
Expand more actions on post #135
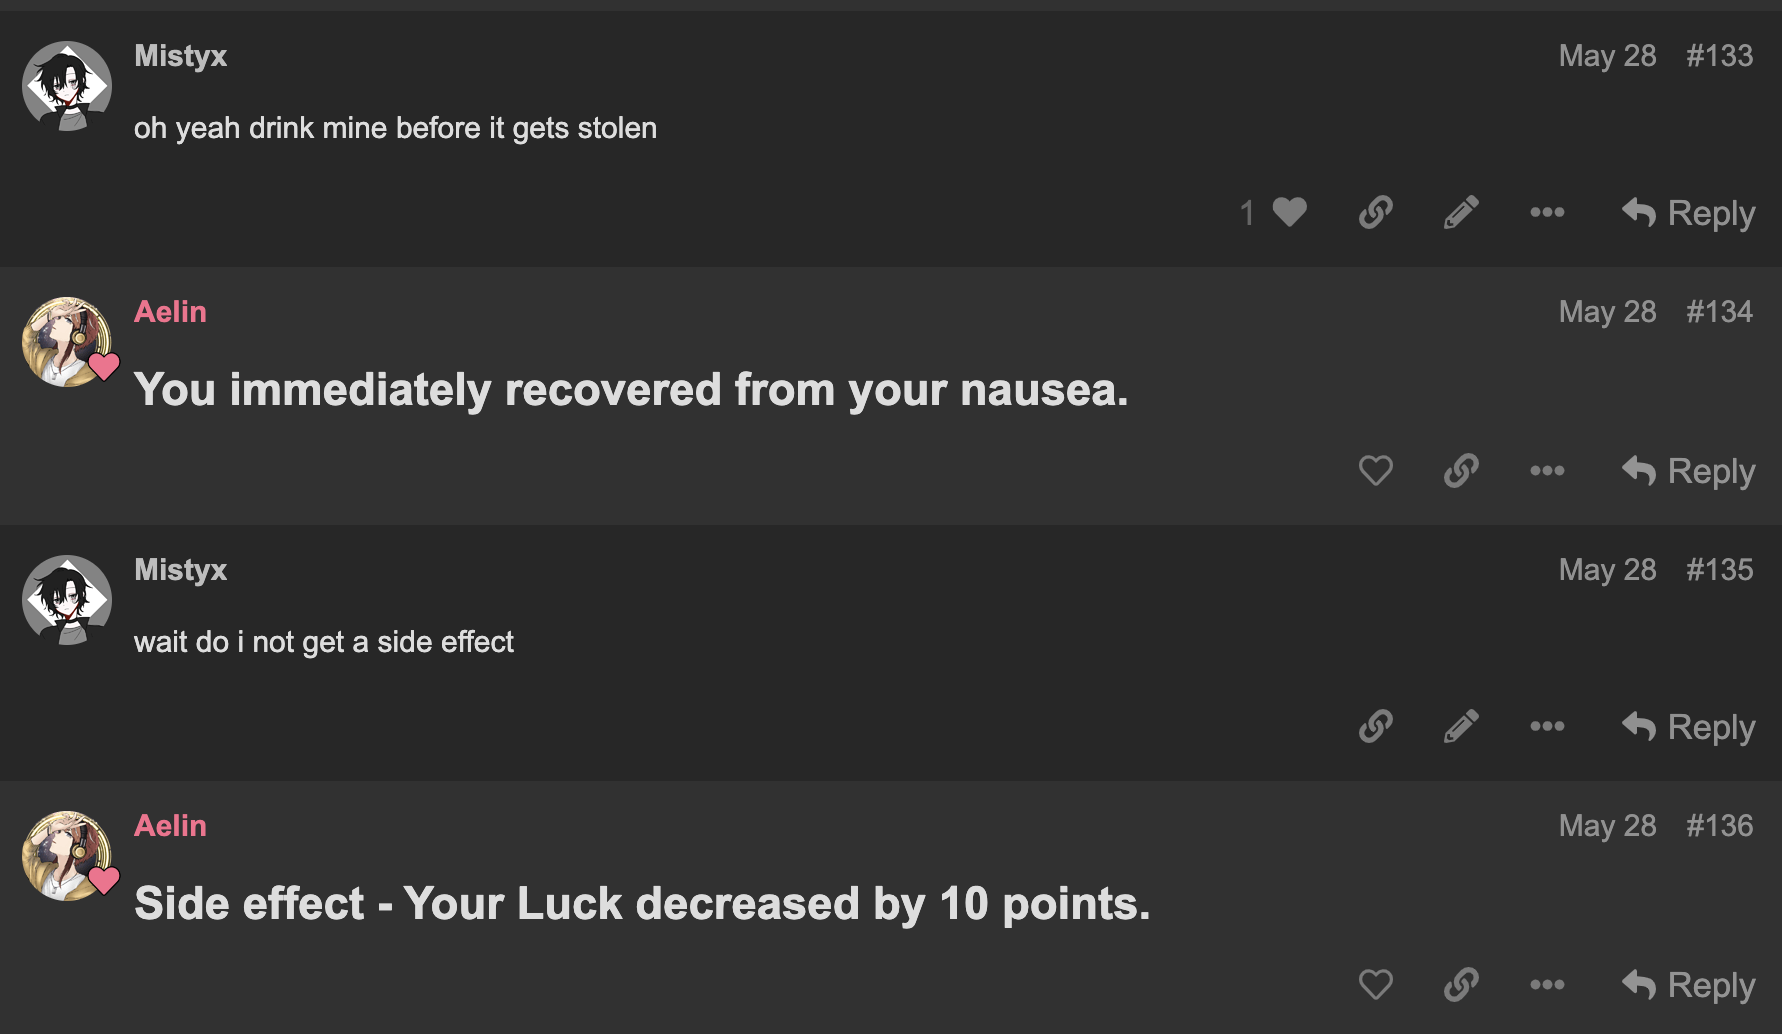click(x=1547, y=726)
